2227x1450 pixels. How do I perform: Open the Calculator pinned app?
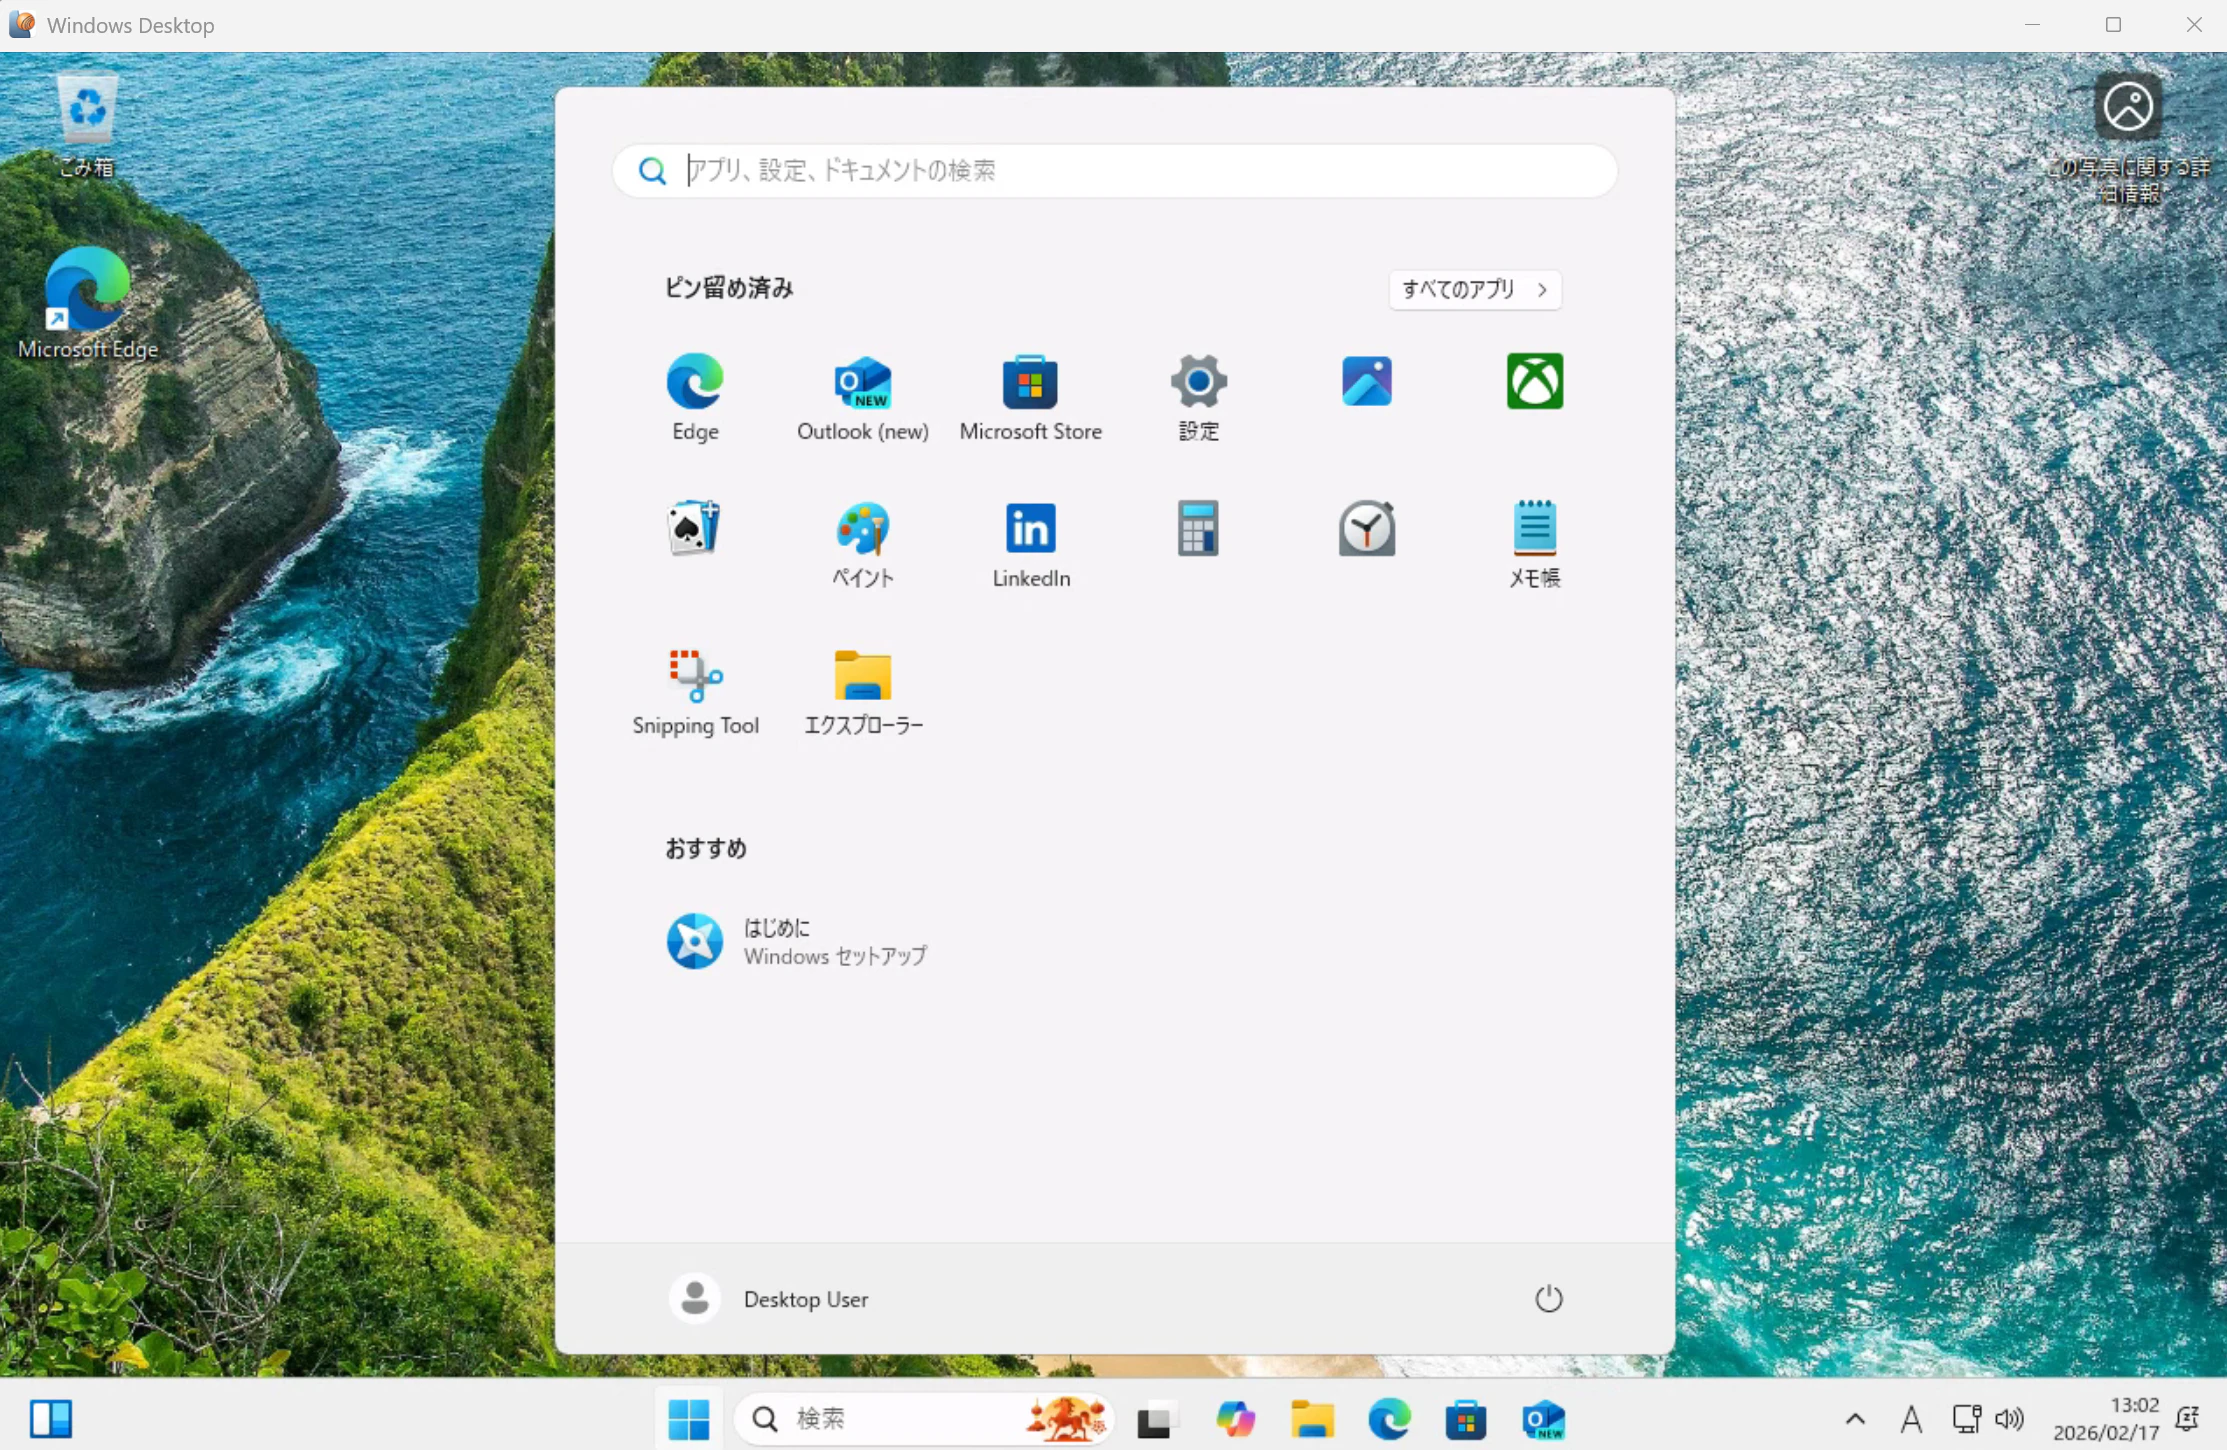click(x=1198, y=528)
